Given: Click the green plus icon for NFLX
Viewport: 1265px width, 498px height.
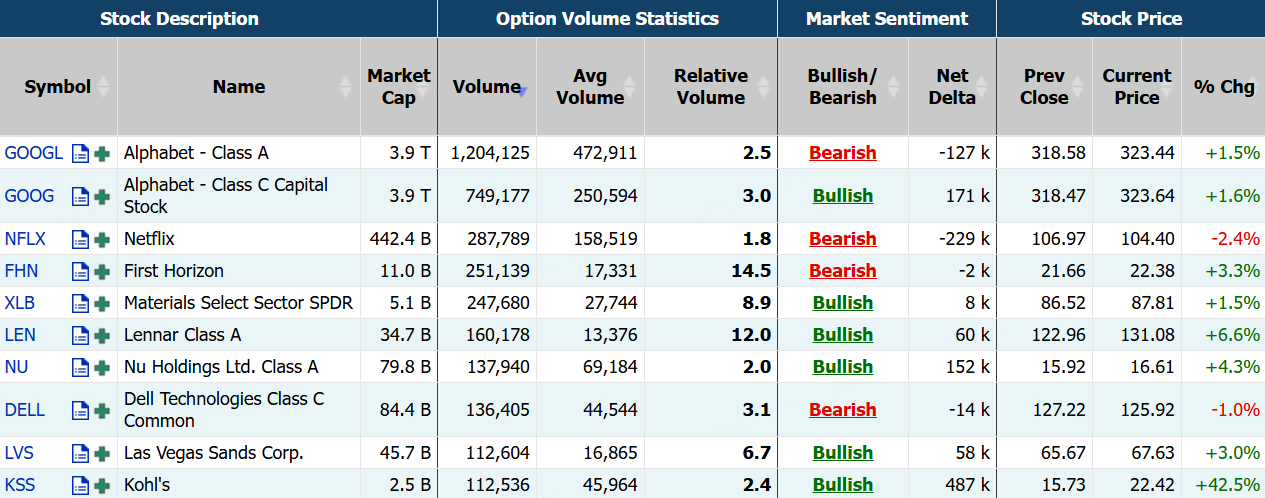Looking at the screenshot, I should [x=102, y=240].
